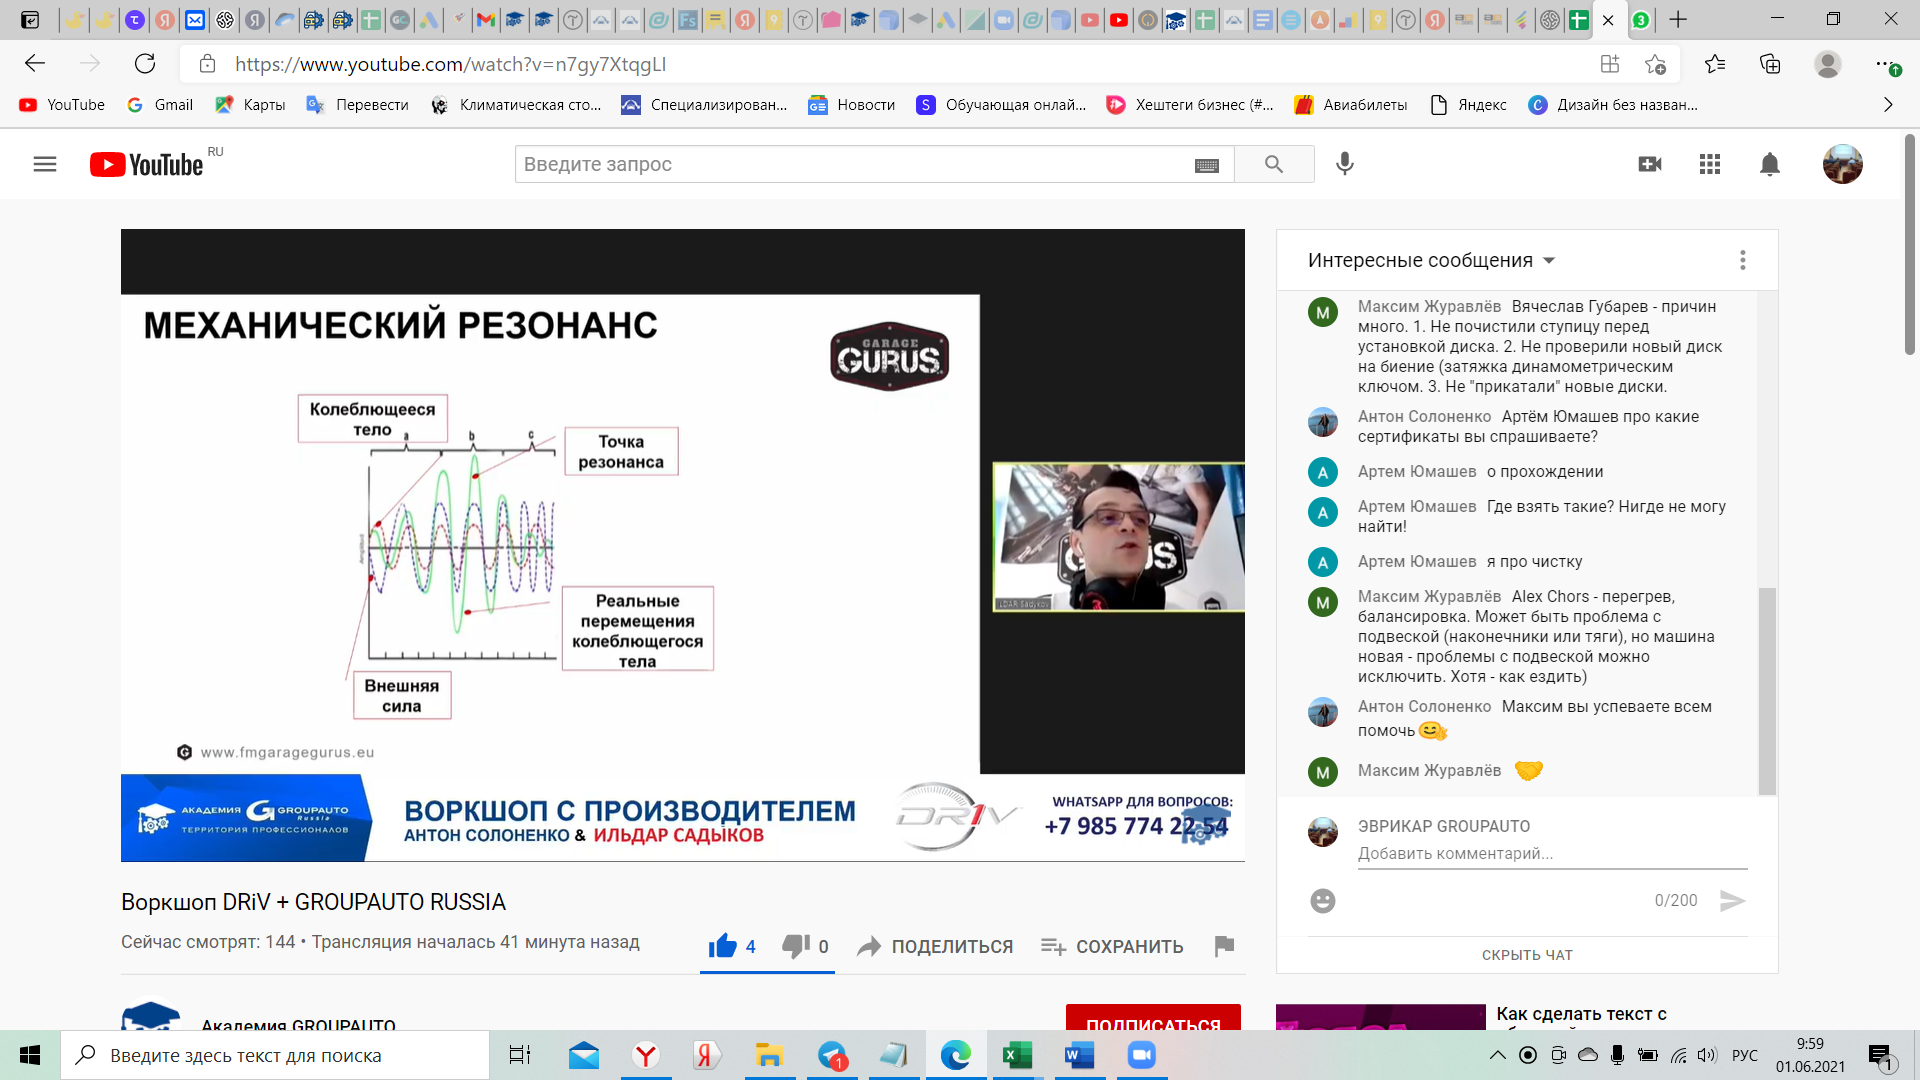Image resolution: width=1920 pixels, height=1080 pixels.
Task: Open the Перевести bookmark
Action: 358,105
